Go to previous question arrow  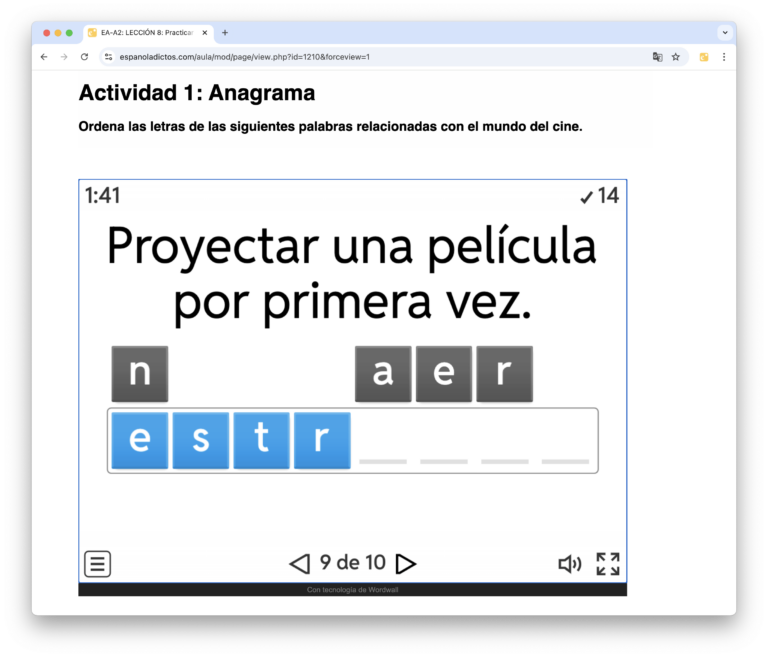300,563
